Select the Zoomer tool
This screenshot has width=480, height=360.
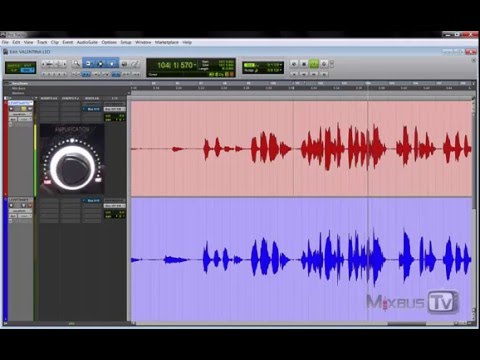pos(76,64)
